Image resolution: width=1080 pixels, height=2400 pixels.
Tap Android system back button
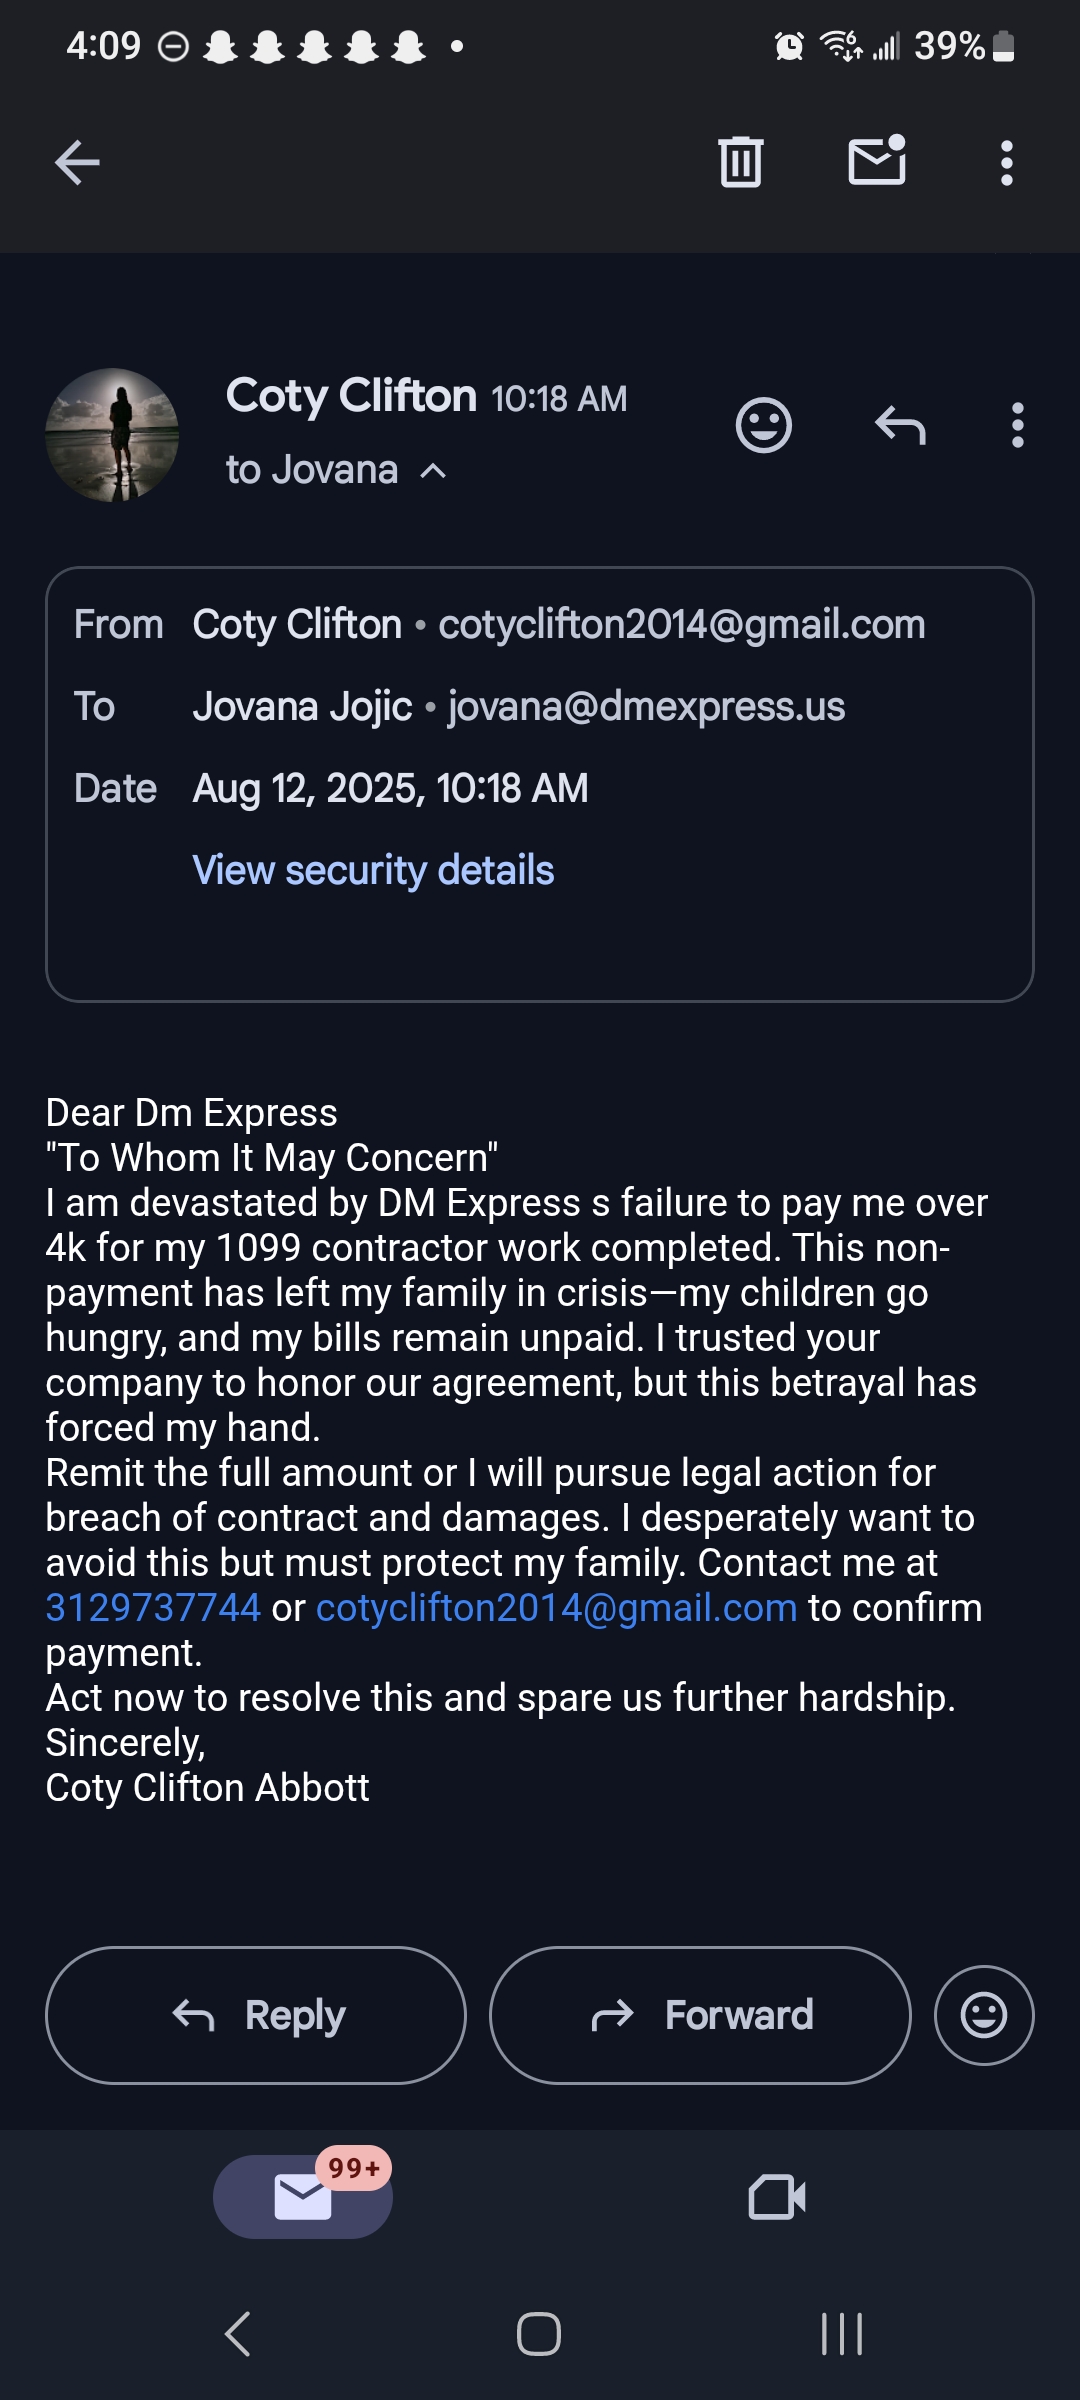click(x=238, y=2334)
